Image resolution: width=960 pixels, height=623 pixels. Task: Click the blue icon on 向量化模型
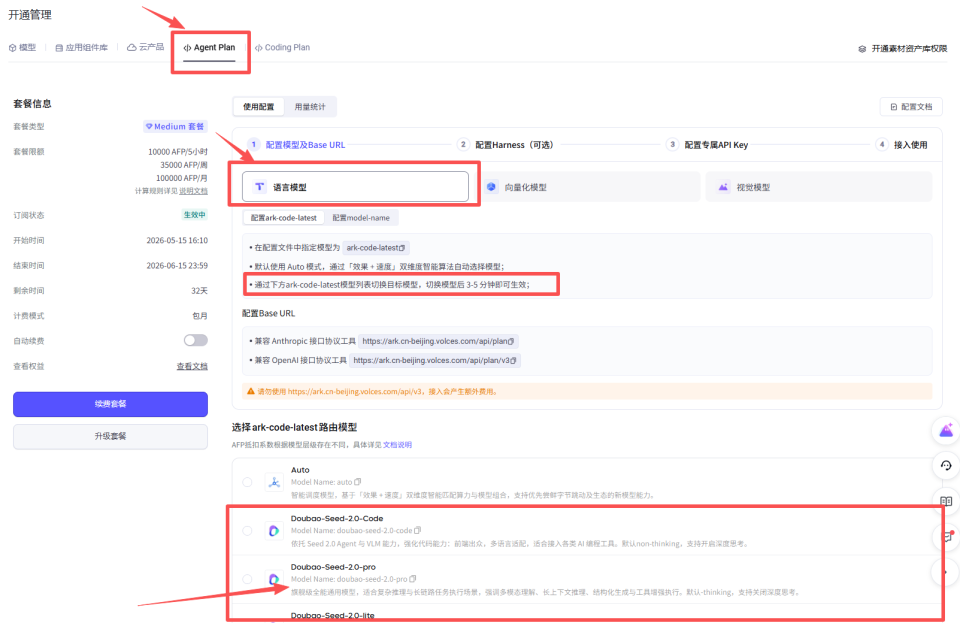tap(491, 187)
